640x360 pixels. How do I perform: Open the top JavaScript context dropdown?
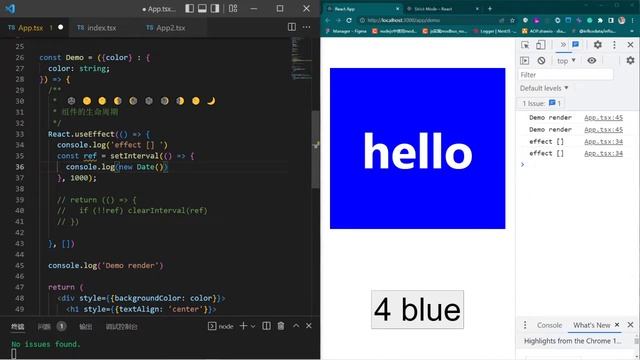point(567,61)
